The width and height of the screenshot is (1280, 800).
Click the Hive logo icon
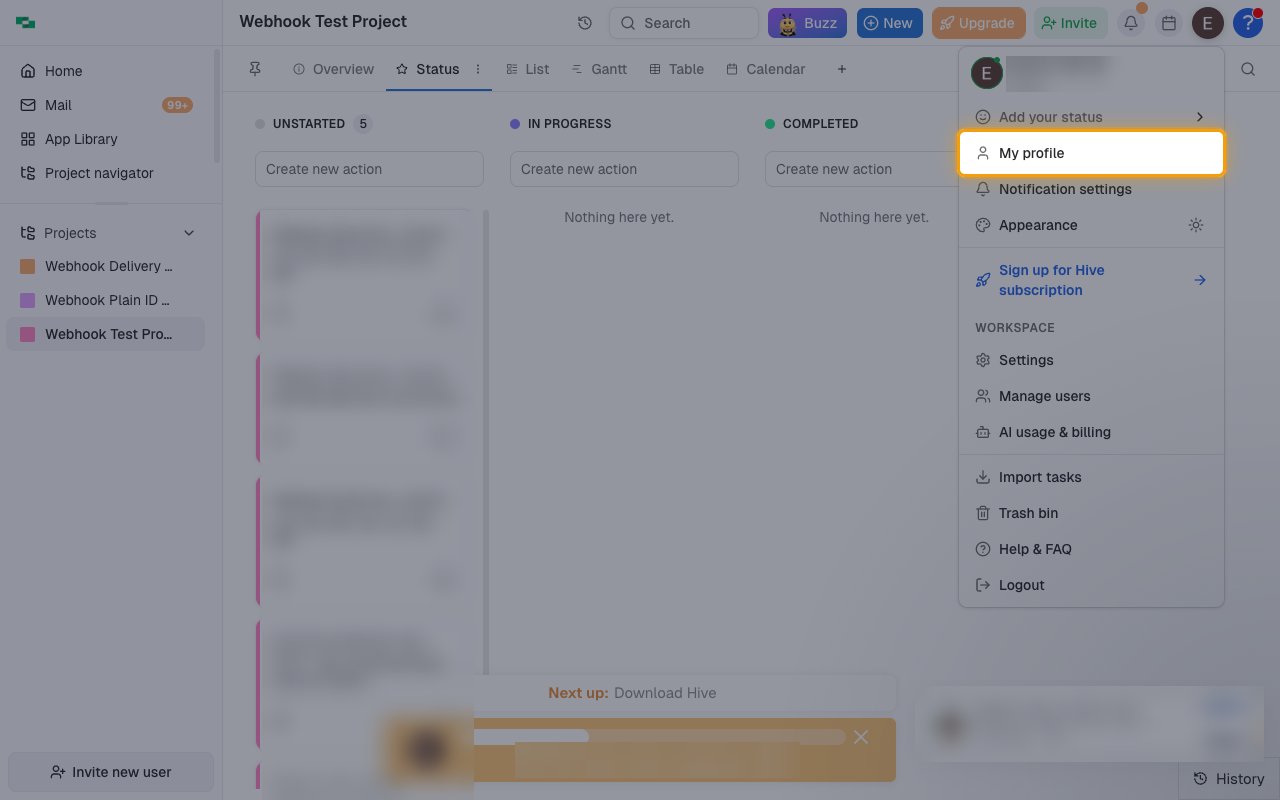click(x=26, y=22)
